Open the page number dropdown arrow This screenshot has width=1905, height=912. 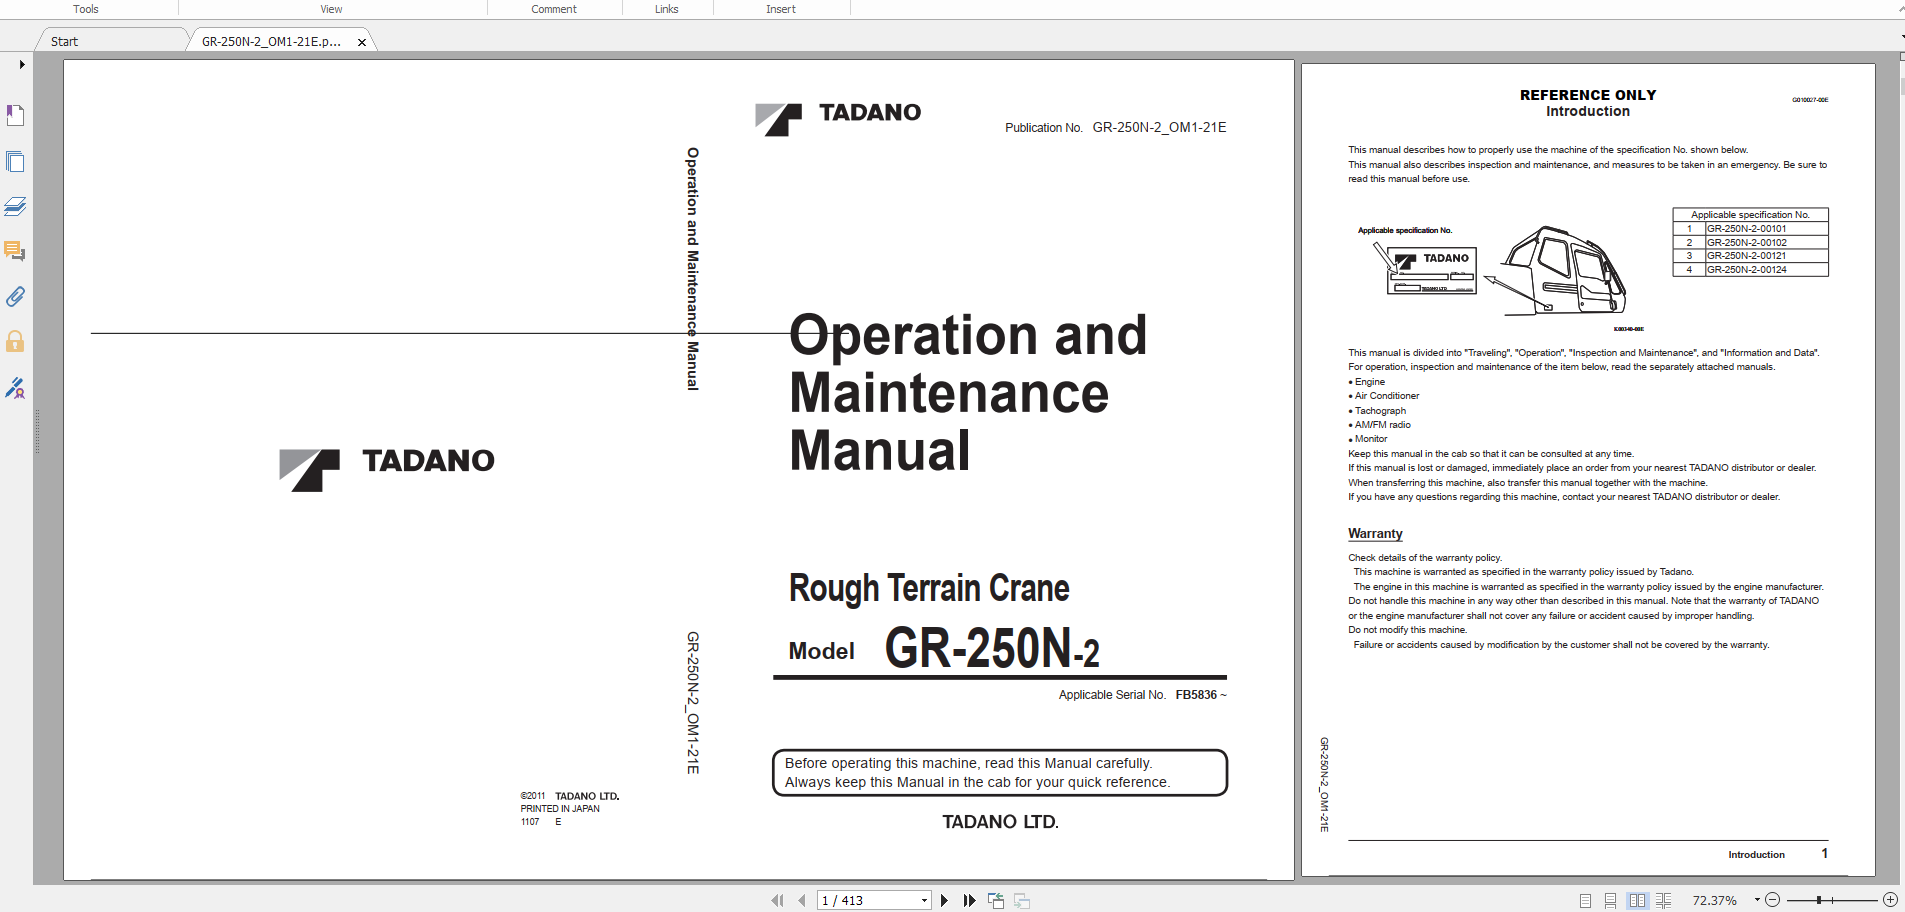(x=924, y=901)
